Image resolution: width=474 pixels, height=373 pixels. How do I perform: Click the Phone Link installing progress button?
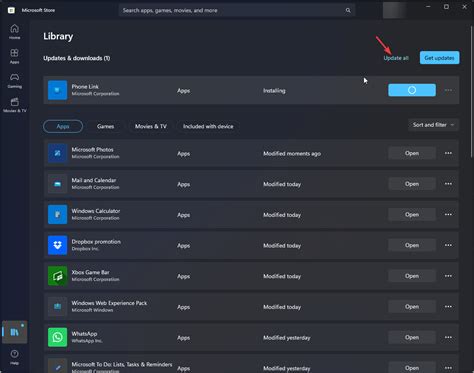[412, 90]
